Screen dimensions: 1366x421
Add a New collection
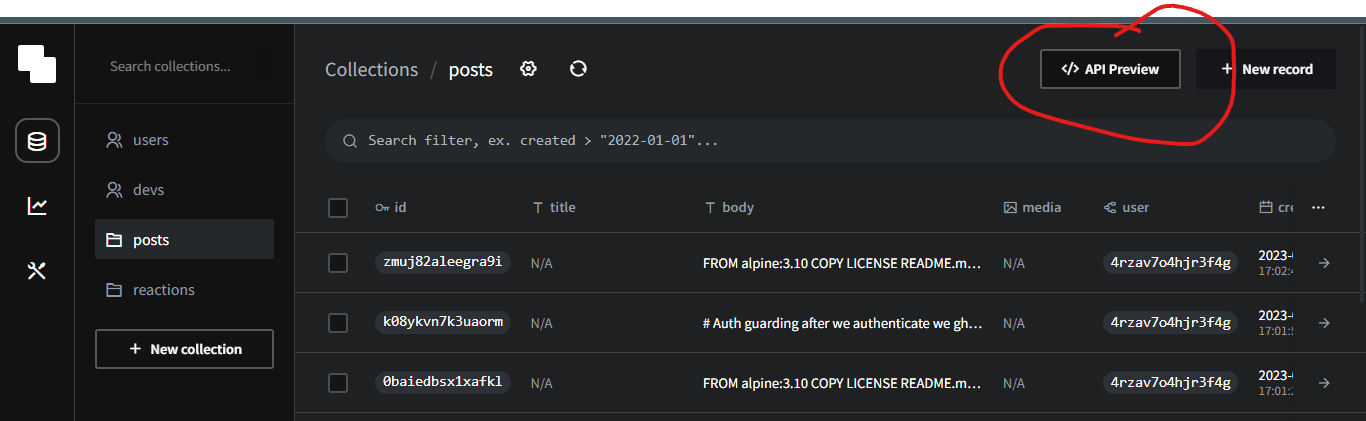[x=184, y=349]
